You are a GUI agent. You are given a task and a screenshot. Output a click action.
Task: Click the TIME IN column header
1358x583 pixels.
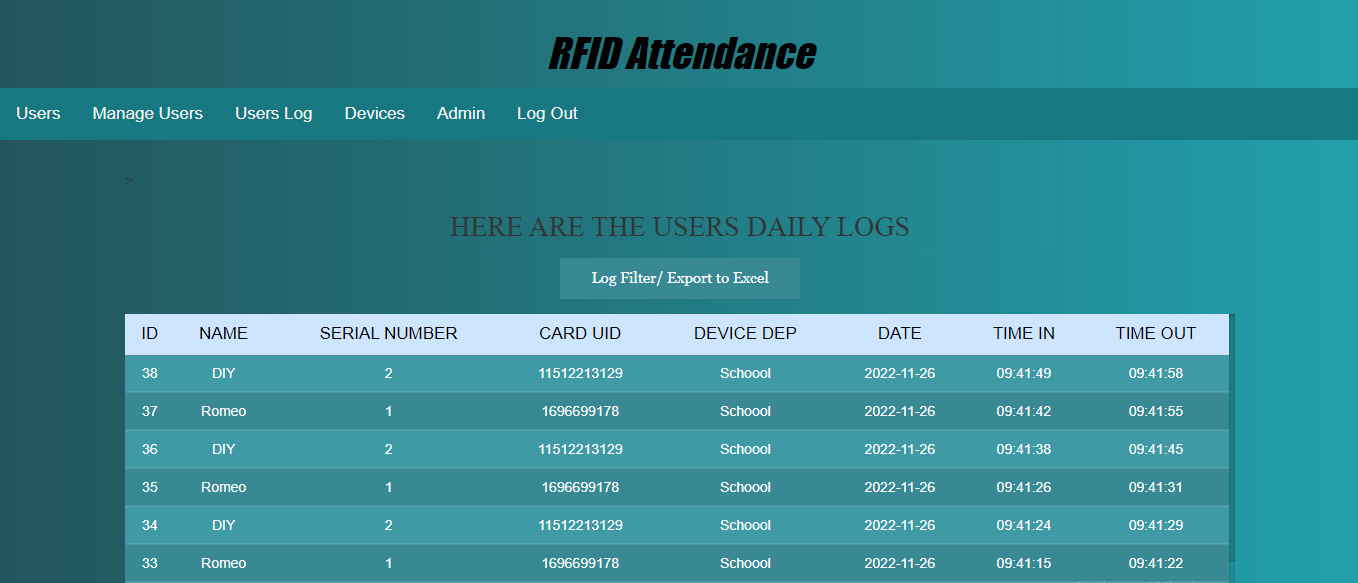click(1023, 334)
